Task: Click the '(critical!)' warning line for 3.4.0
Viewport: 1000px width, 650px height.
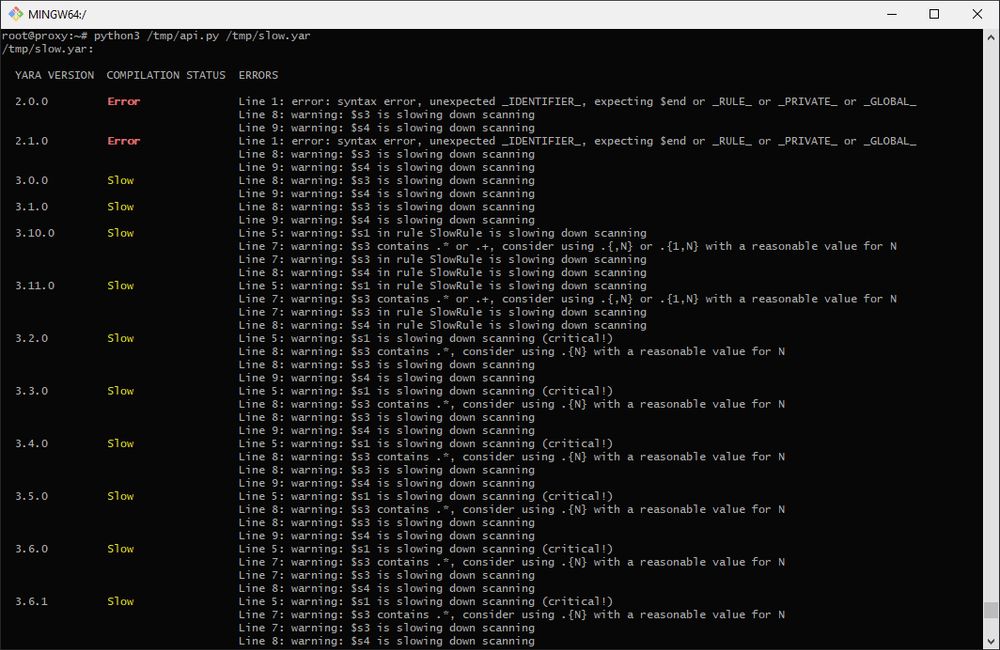Action: [x=425, y=443]
